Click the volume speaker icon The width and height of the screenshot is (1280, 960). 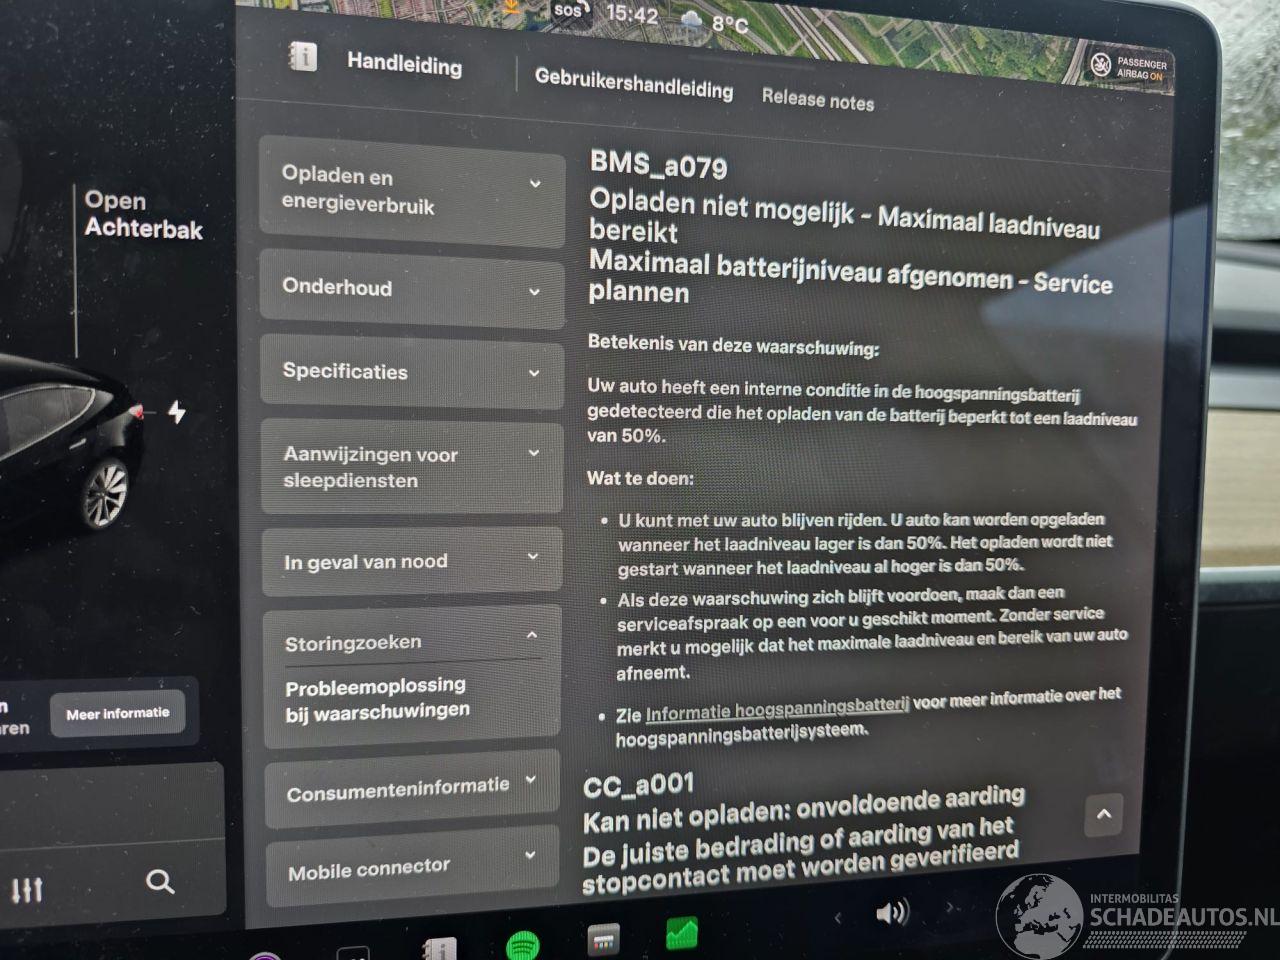pyautogui.click(x=892, y=912)
